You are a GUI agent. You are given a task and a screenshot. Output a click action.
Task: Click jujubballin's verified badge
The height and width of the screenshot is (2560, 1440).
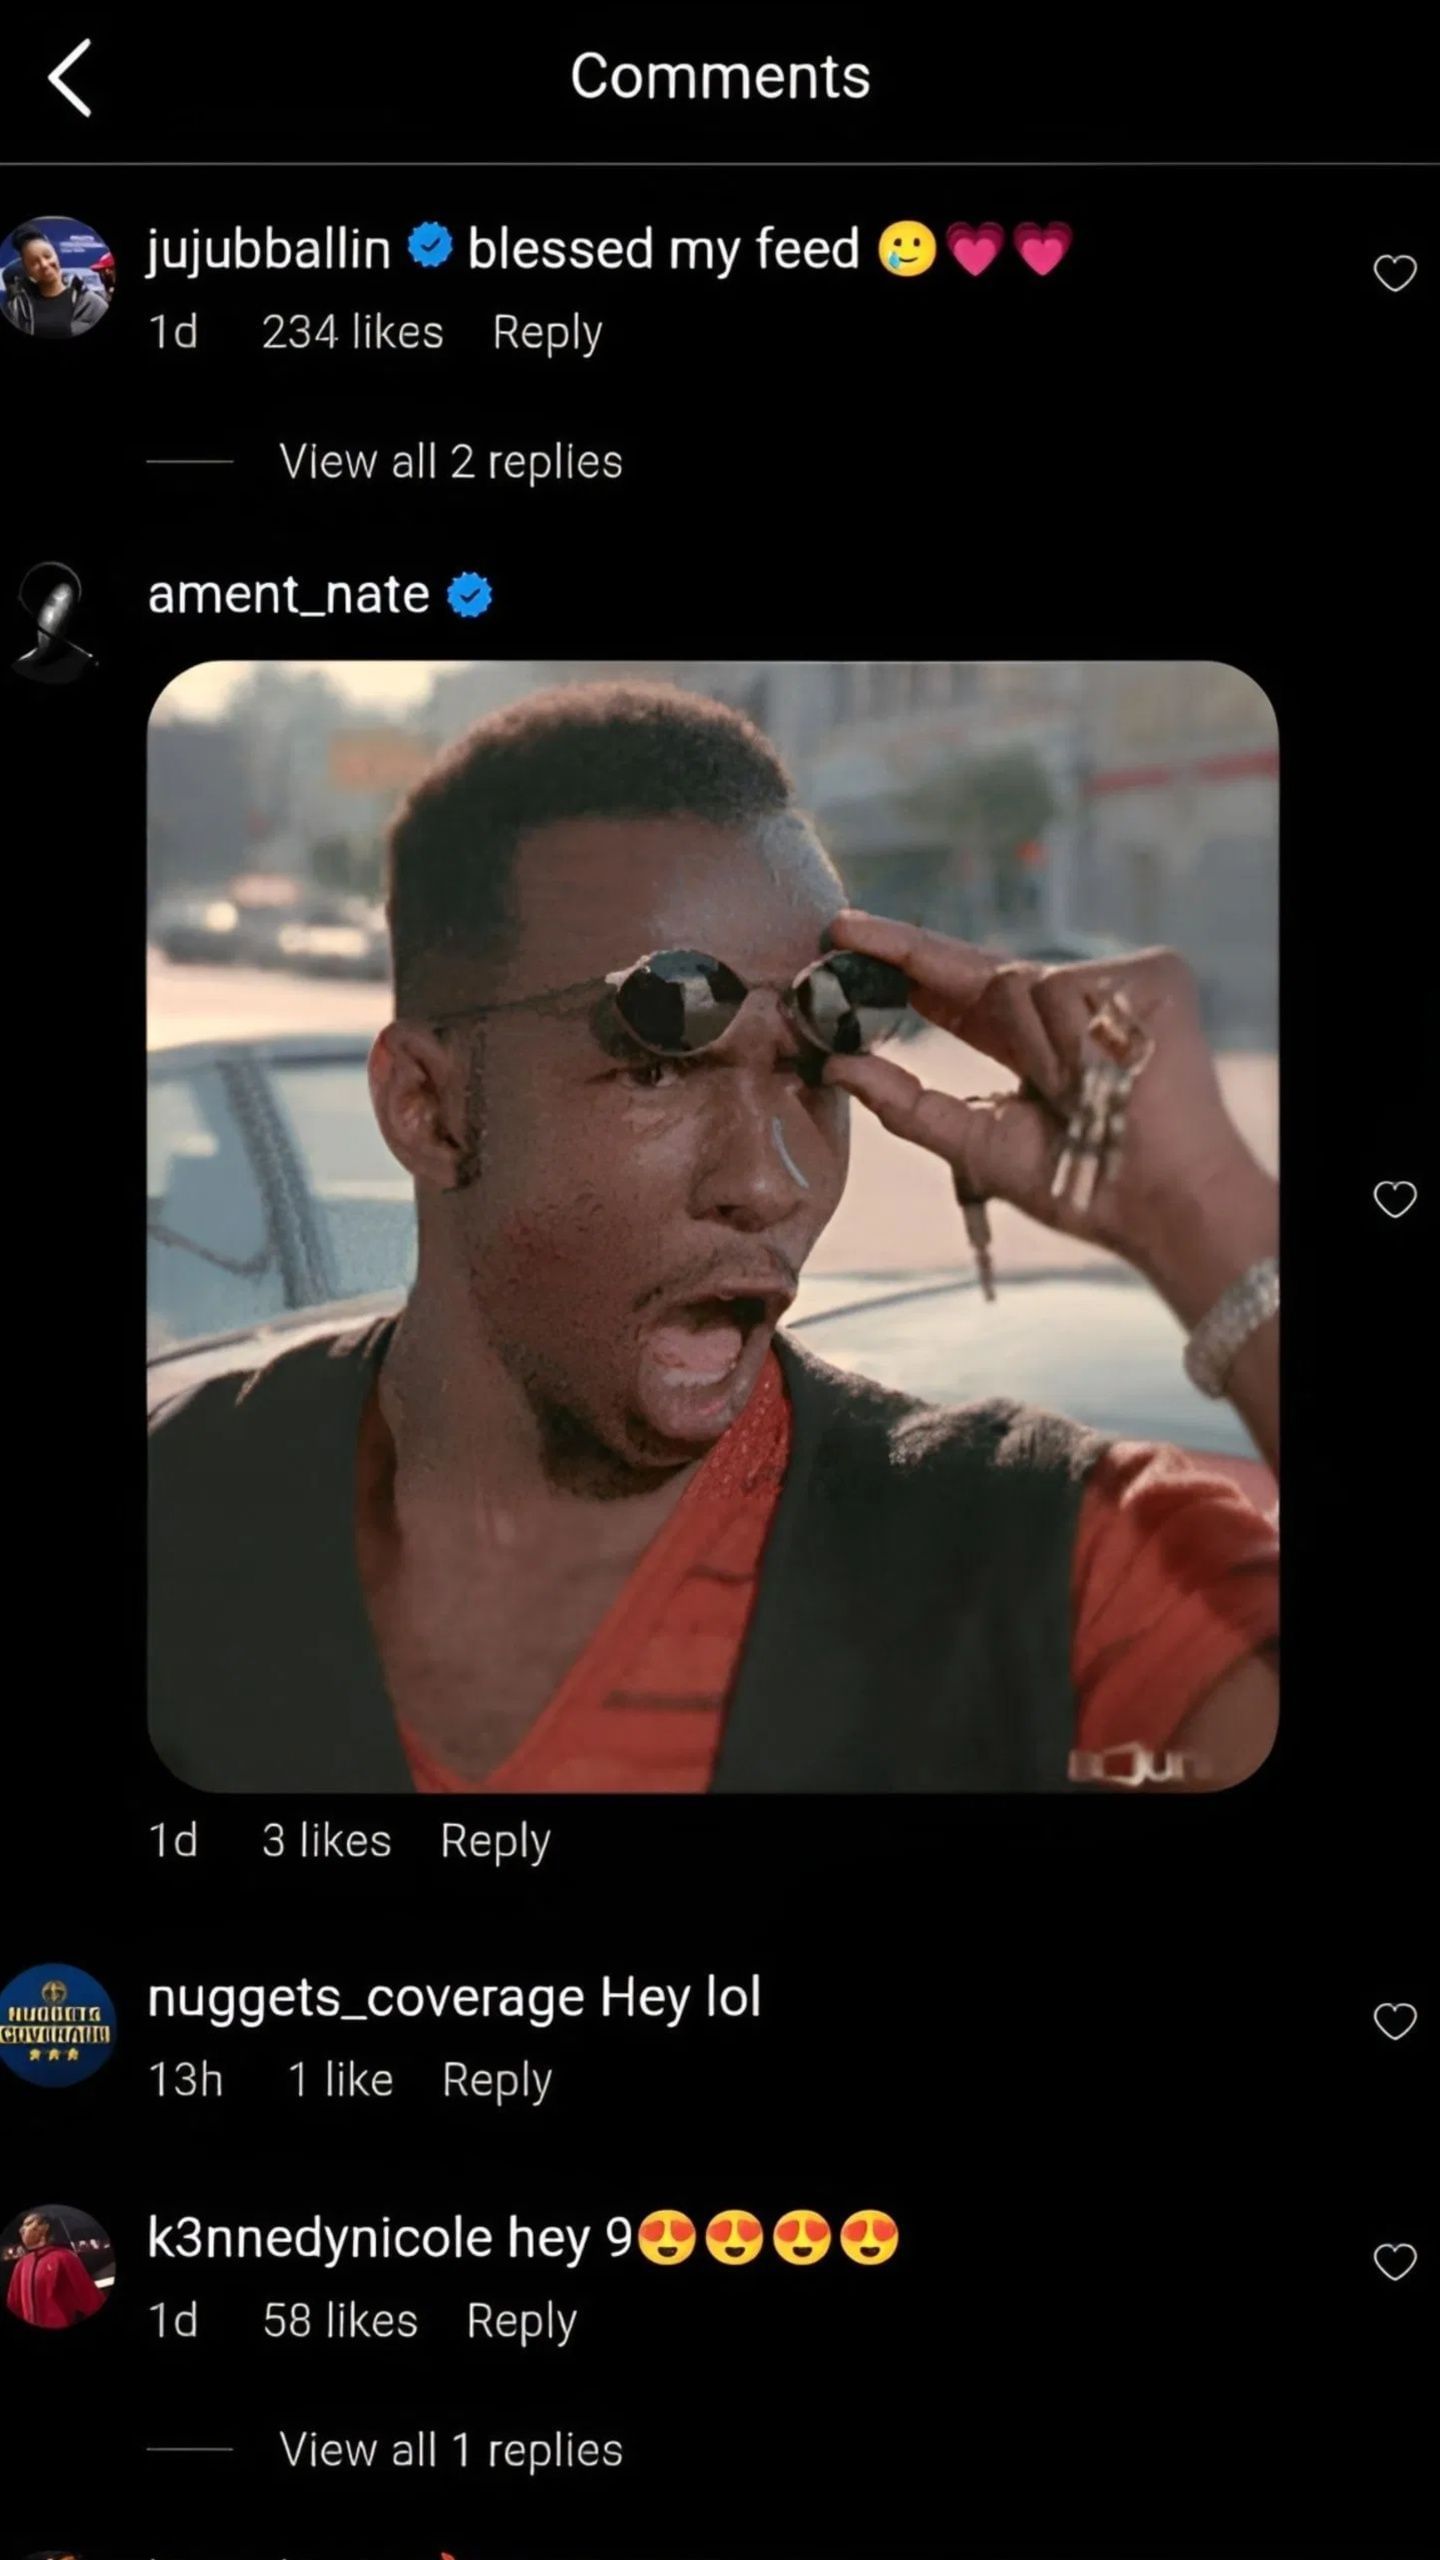tap(430, 247)
